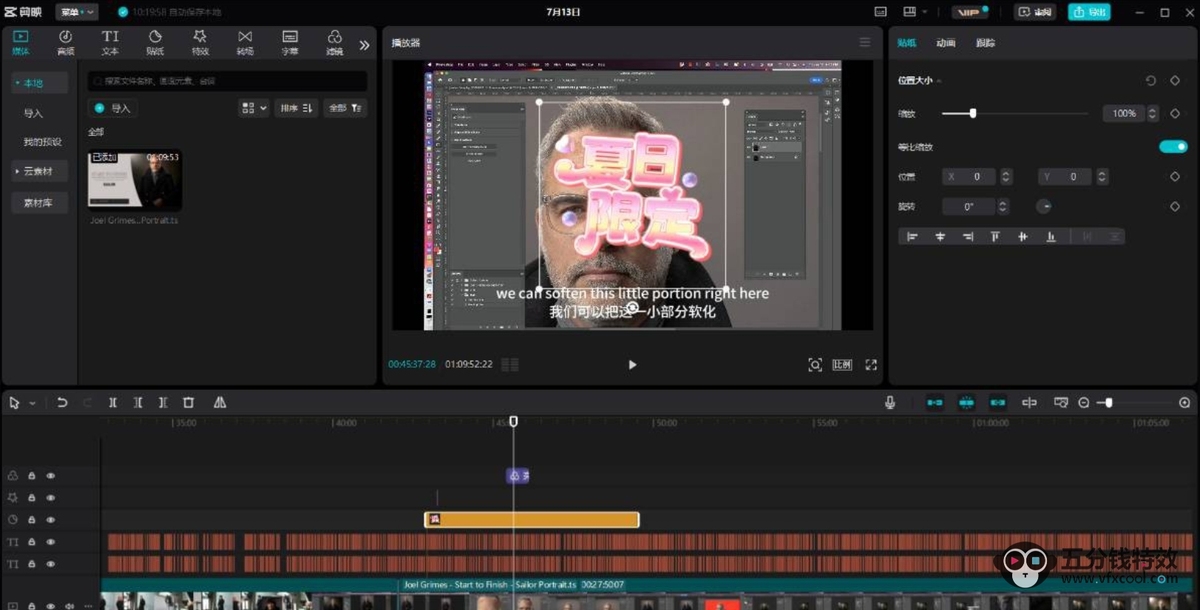Click the focus/scan frame icon in player

(815, 365)
